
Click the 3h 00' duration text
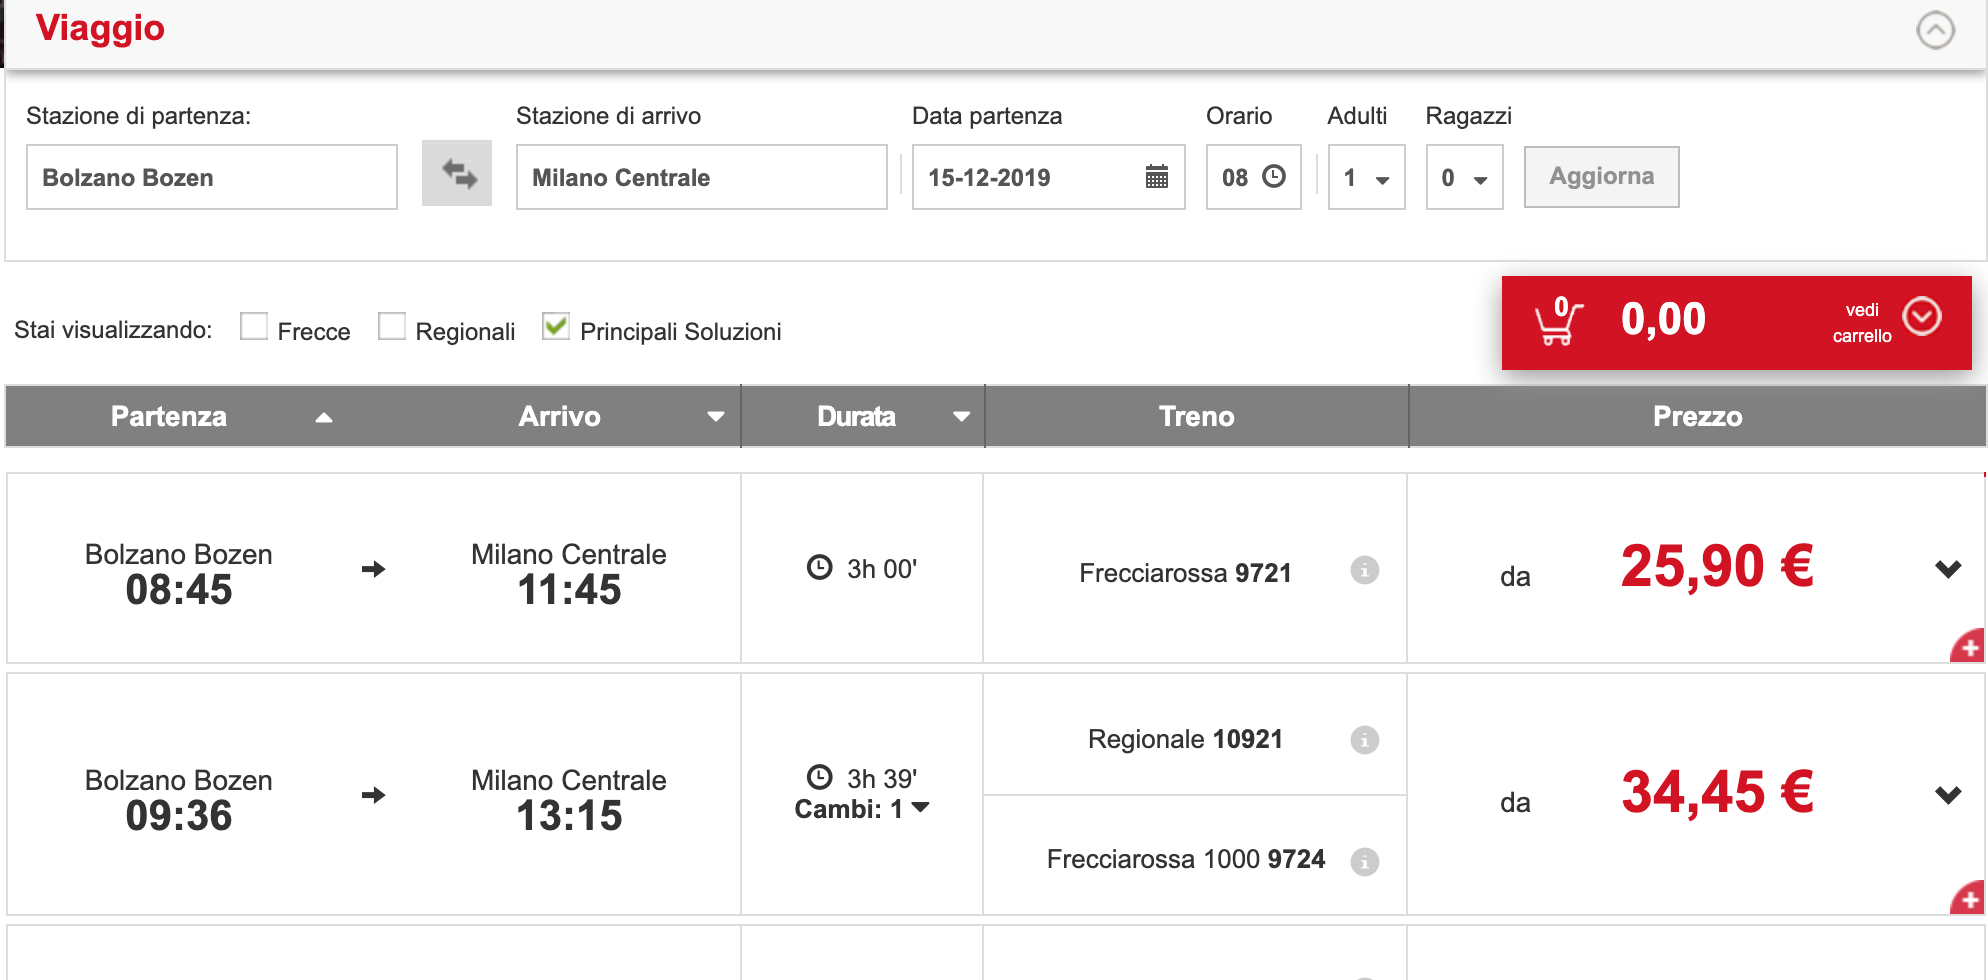(x=882, y=569)
